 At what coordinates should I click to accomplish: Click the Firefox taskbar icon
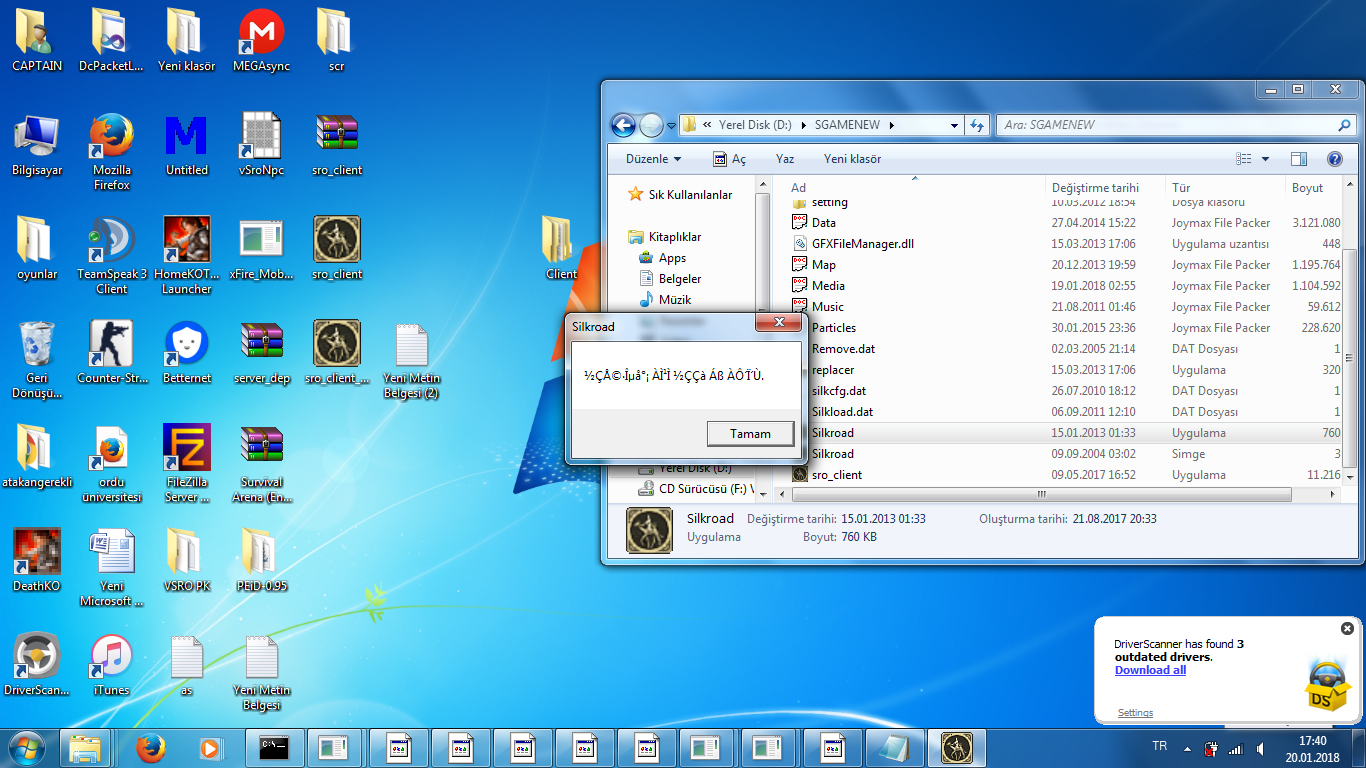pyautogui.click(x=151, y=747)
